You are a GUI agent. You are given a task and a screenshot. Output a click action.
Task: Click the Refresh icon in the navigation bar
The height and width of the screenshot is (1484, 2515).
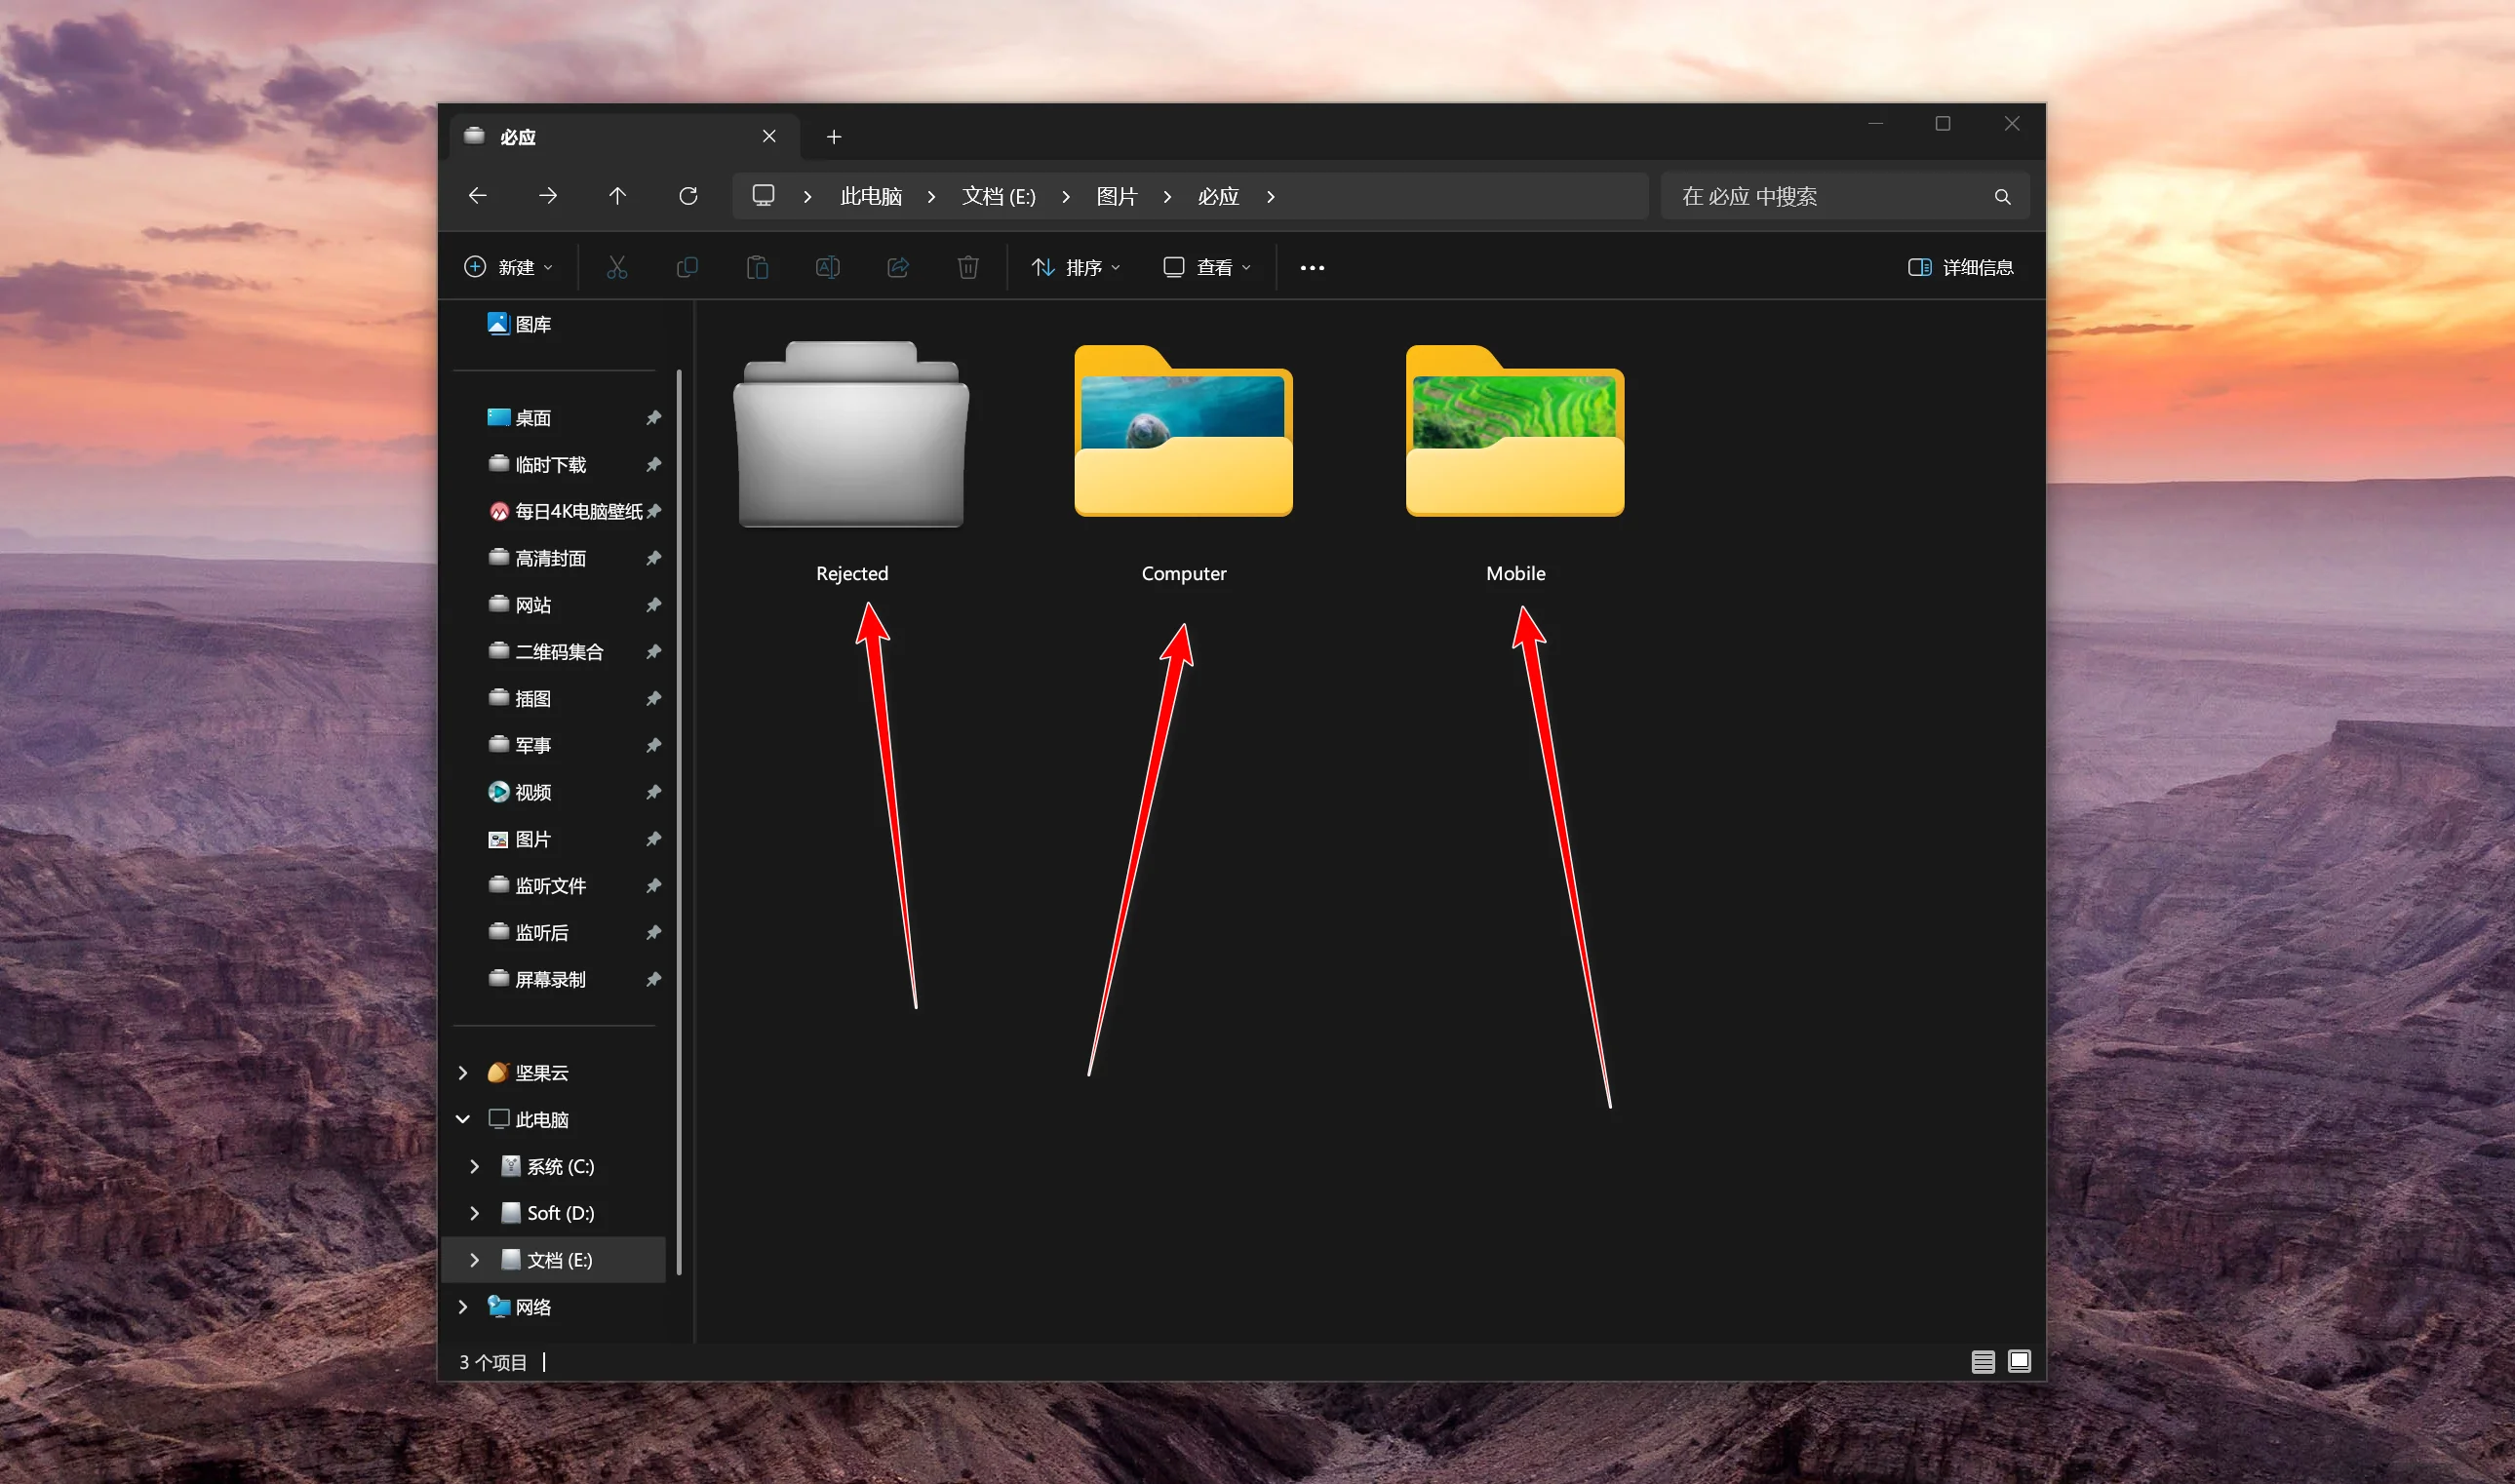[x=688, y=196]
